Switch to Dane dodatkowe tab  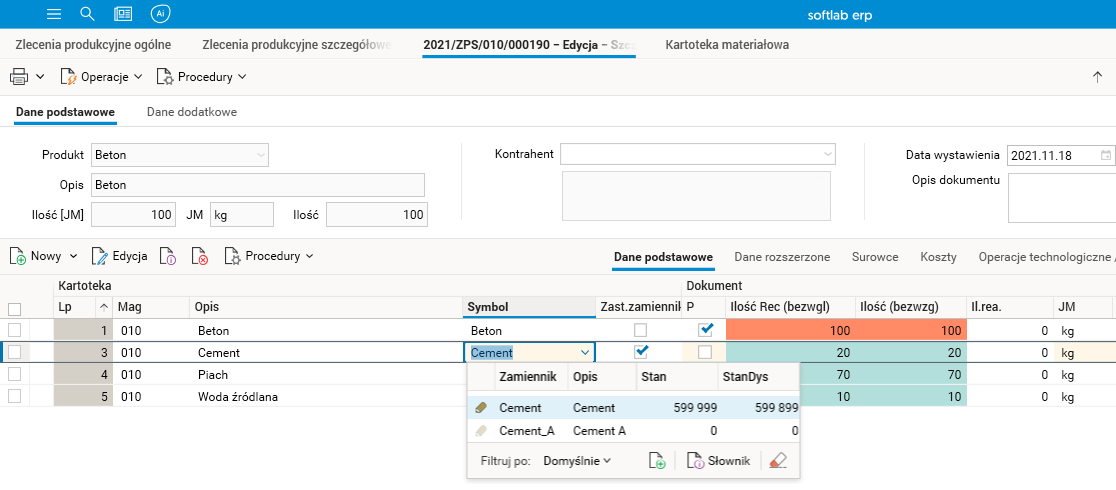192,112
